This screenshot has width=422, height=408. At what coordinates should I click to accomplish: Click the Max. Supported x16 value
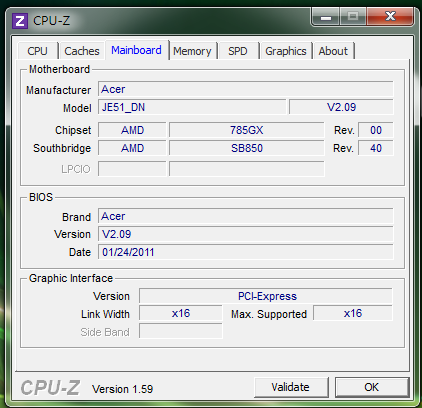(x=353, y=313)
